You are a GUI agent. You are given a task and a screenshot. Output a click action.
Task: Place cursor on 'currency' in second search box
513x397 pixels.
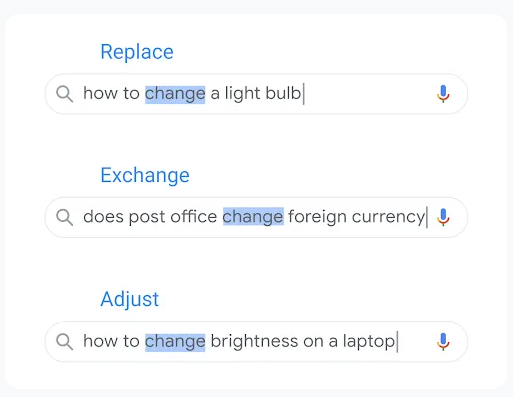click(x=389, y=217)
